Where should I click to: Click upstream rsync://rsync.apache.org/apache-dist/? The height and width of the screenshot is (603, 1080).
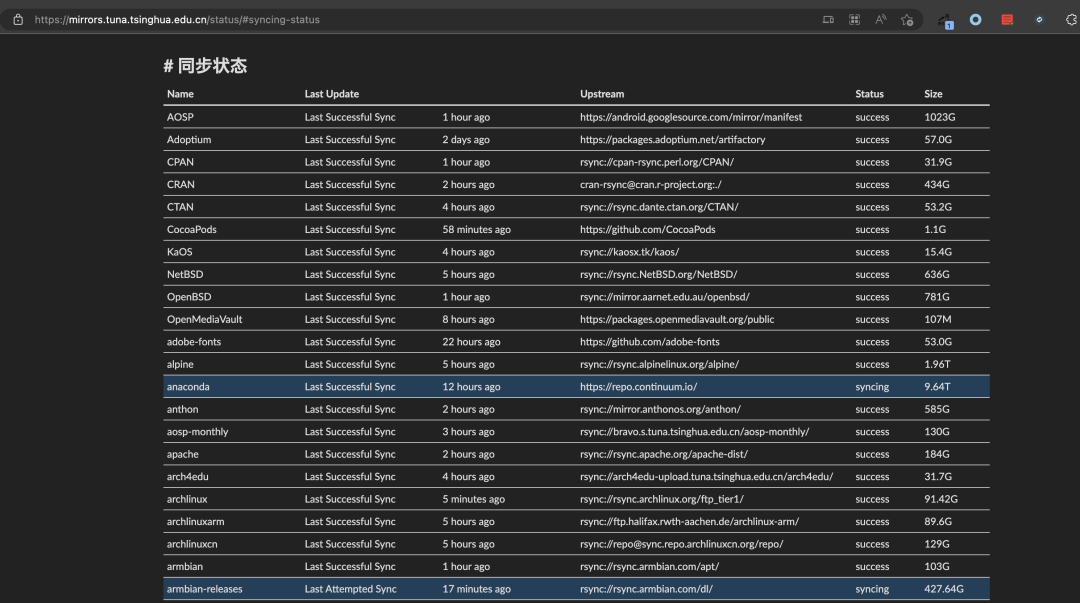tap(664, 454)
